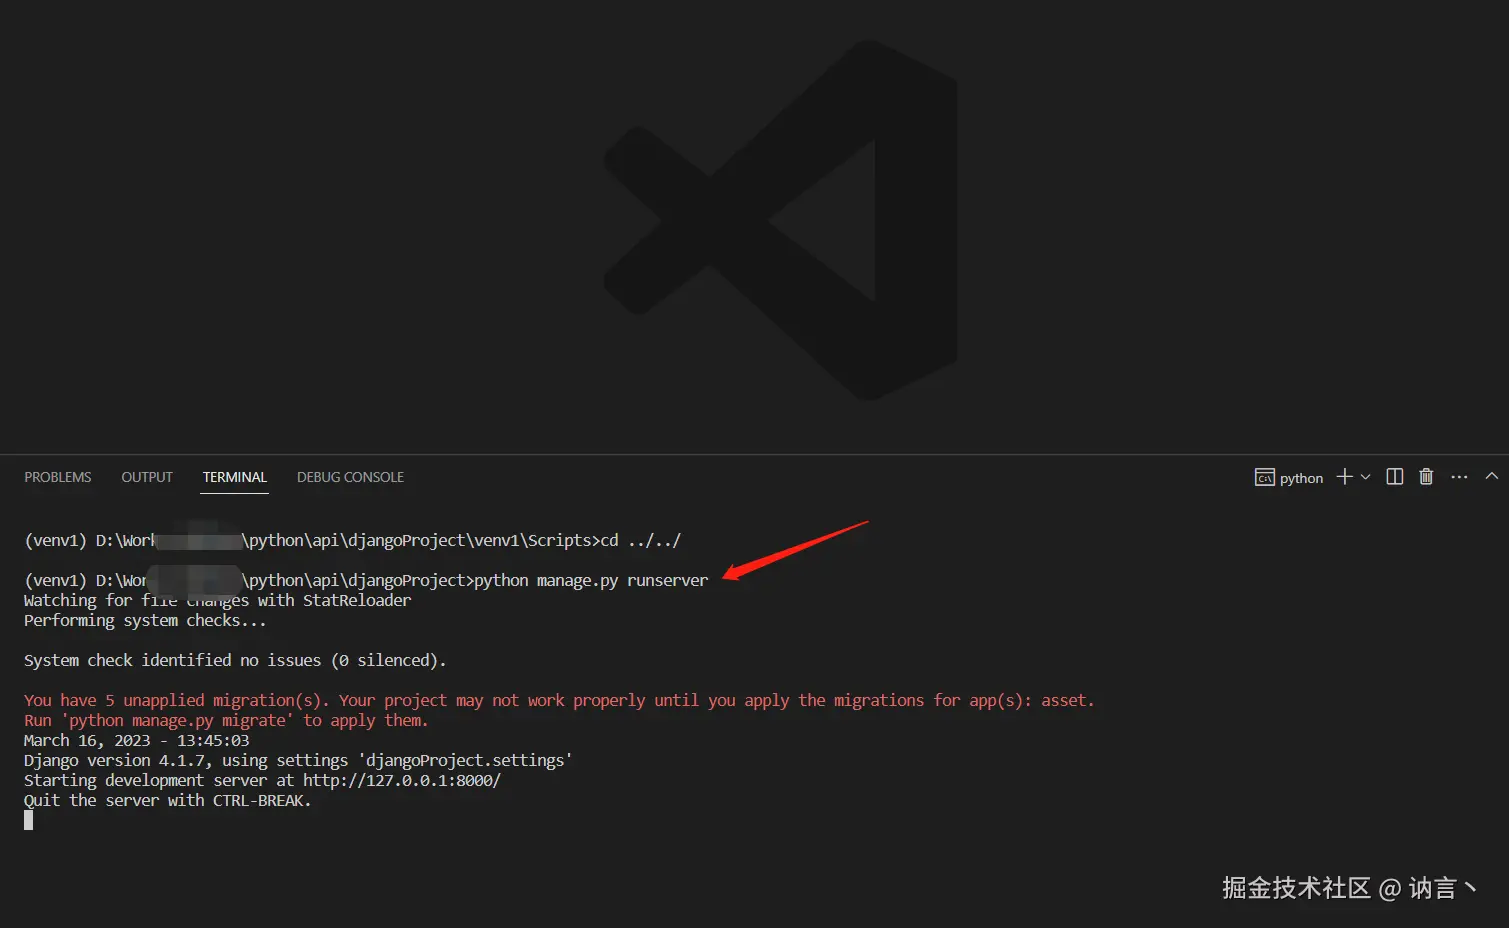
Task: Open the DEBUG CONSOLE tab
Action: coord(350,477)
